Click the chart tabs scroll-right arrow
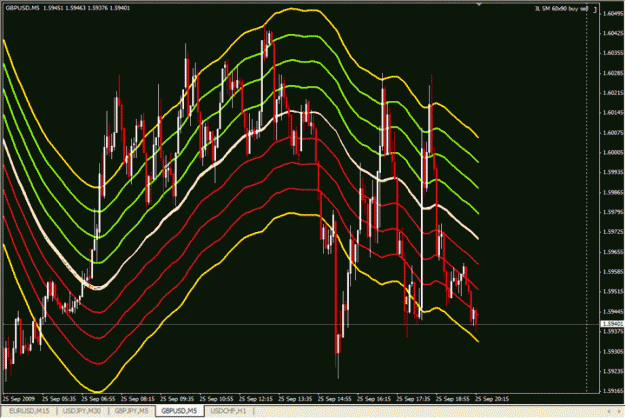Image resolution: width=625 pixels, height=418 pixels. pyautogui.click(x=619, y=411)
